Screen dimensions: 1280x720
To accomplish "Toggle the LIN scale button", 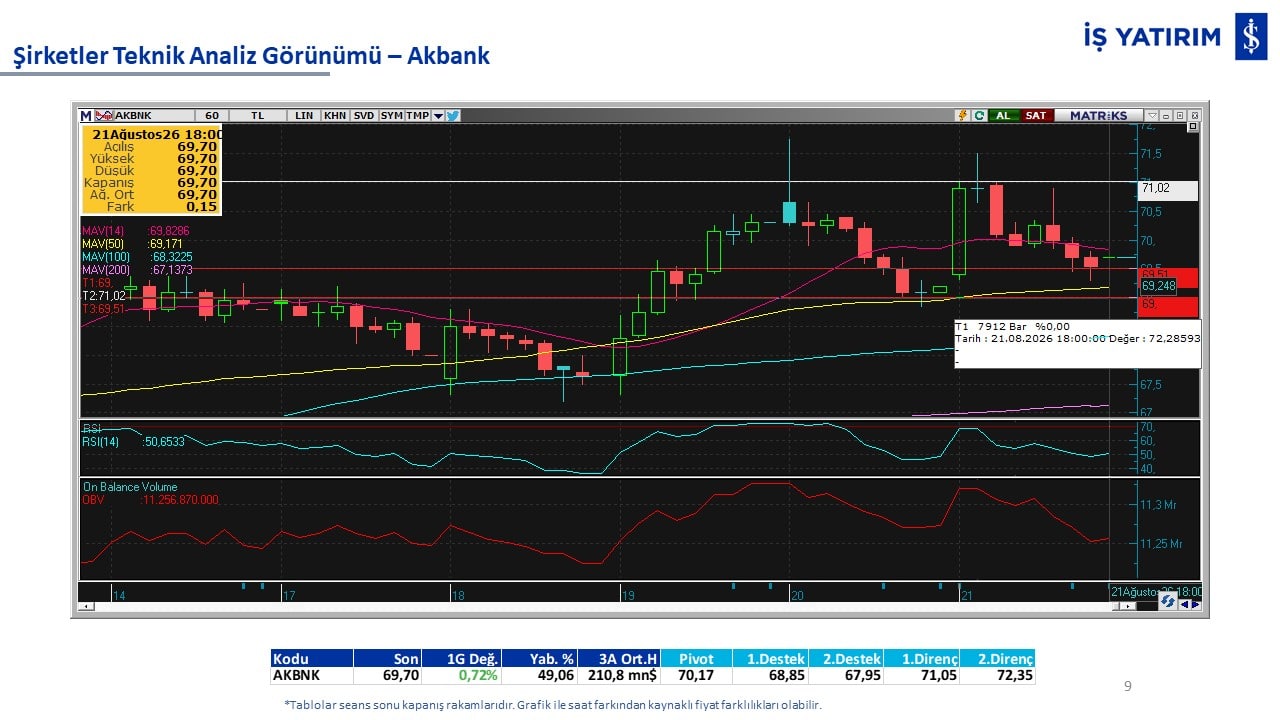I will [x=304, y=115].
